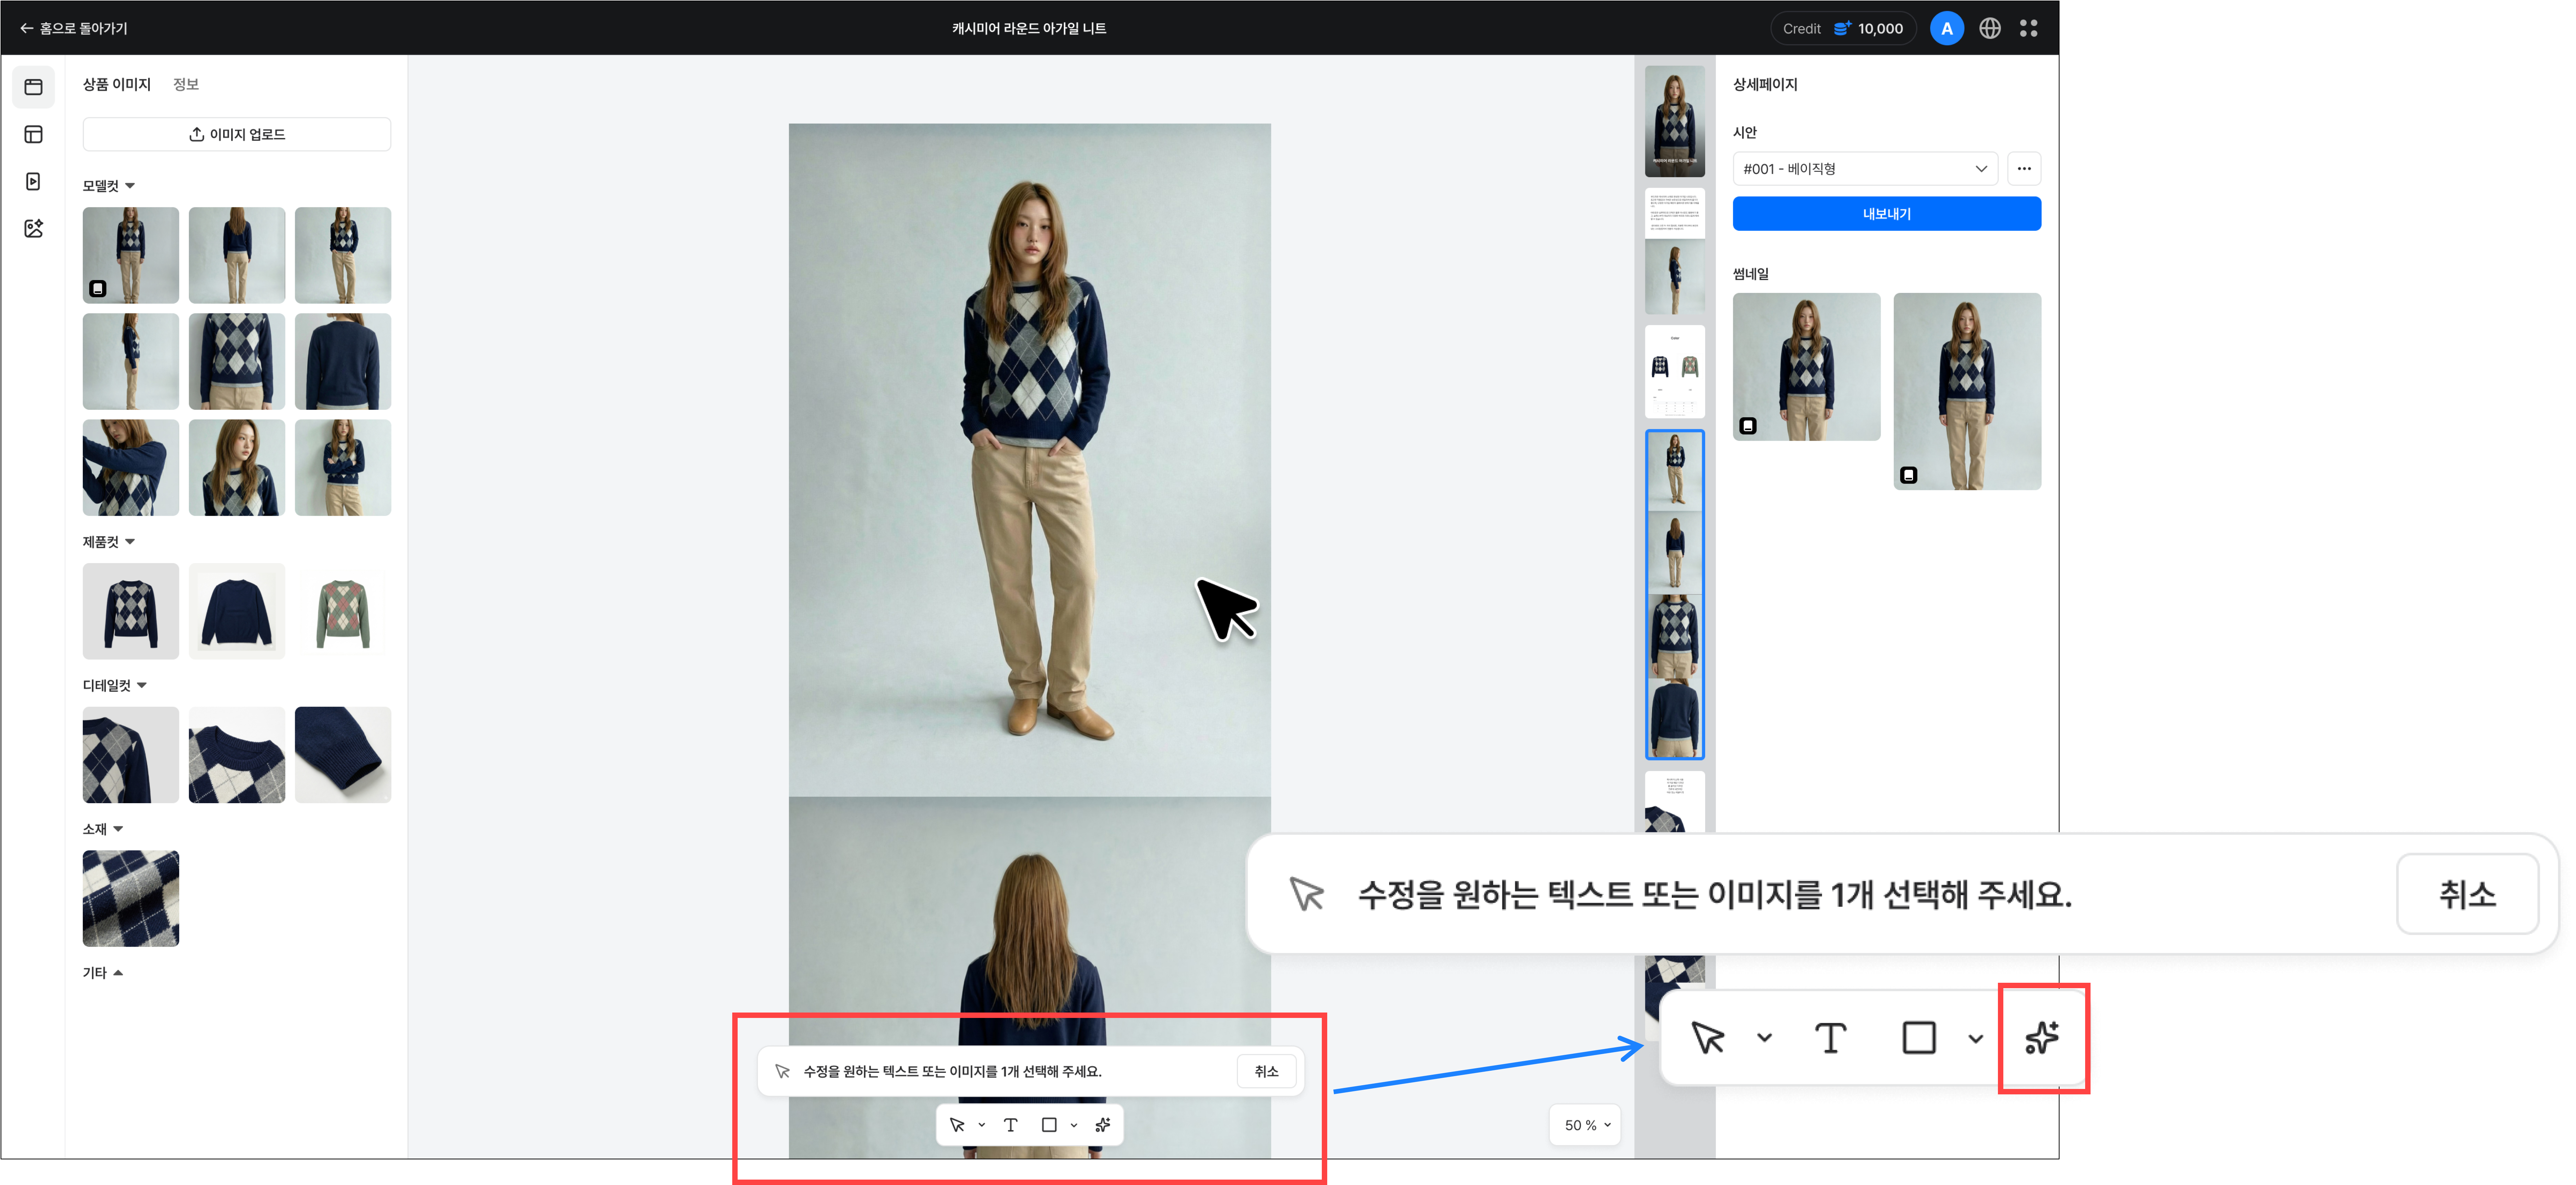Screen dimensions: 2576x1185
Task: Open more options next to the 시안 dropdown
Action: [2024, 169]
